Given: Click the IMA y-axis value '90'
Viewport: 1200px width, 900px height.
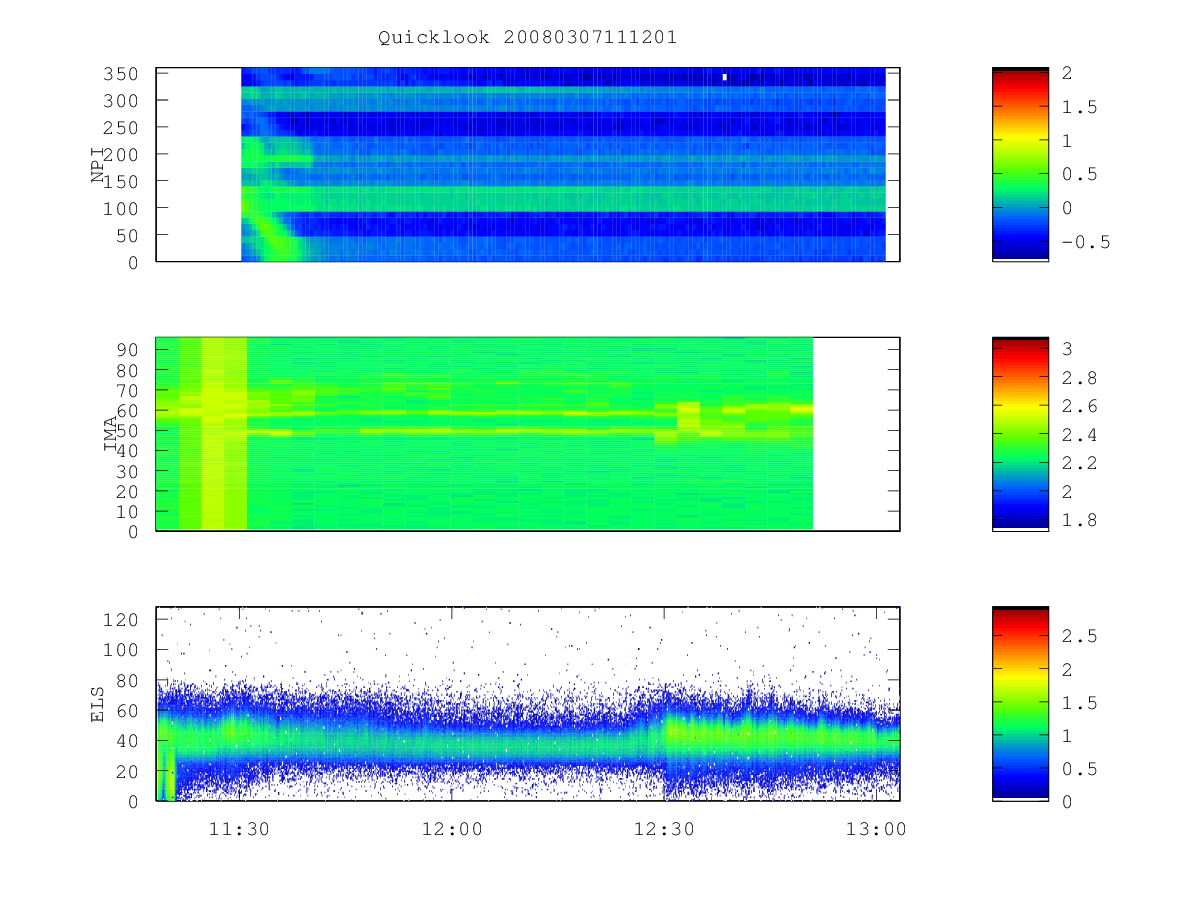Looking at the screenshot, I should 127,349.
